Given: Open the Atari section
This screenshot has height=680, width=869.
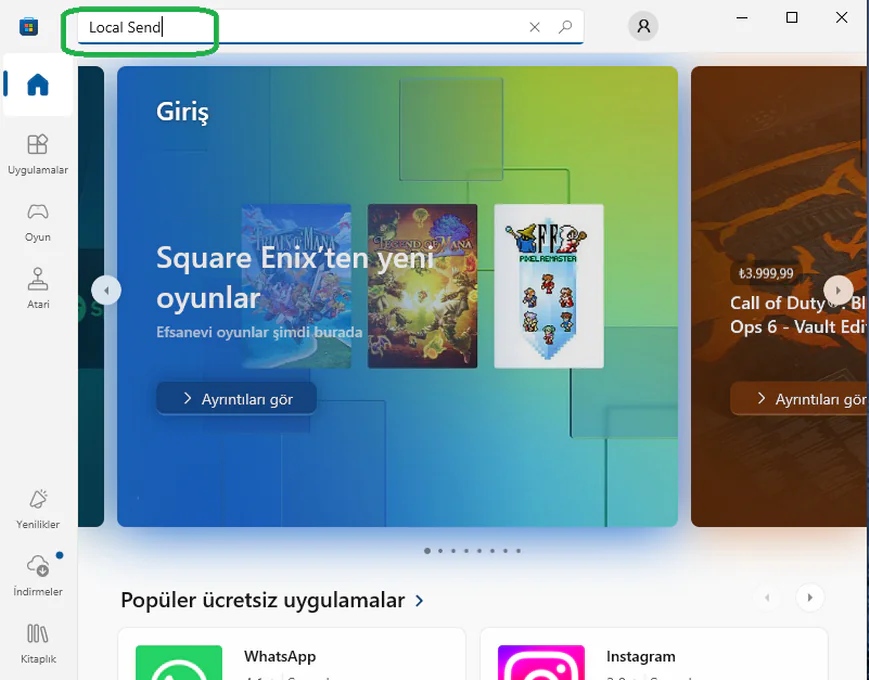Looking at the screenshot, I should click(38, 288).
